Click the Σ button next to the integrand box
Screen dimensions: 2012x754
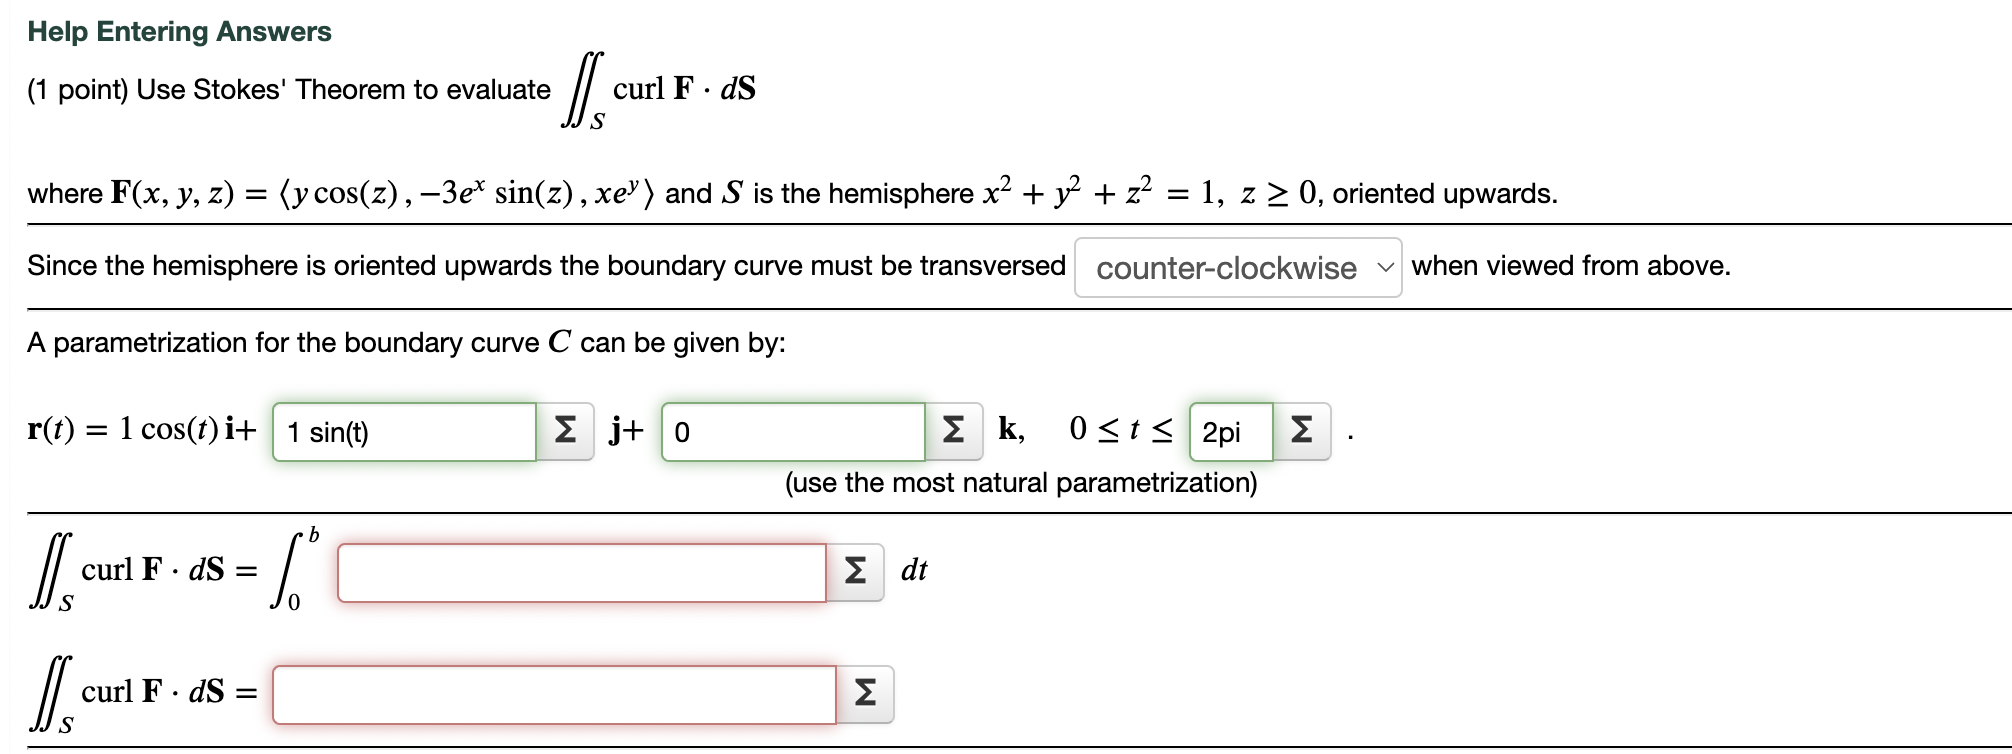pos(855,571)
